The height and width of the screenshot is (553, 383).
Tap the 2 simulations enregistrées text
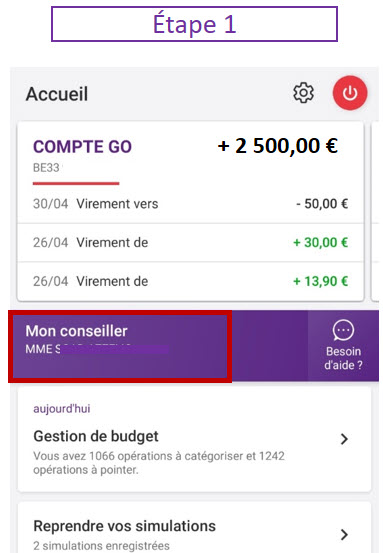click(x=101, y=546)
